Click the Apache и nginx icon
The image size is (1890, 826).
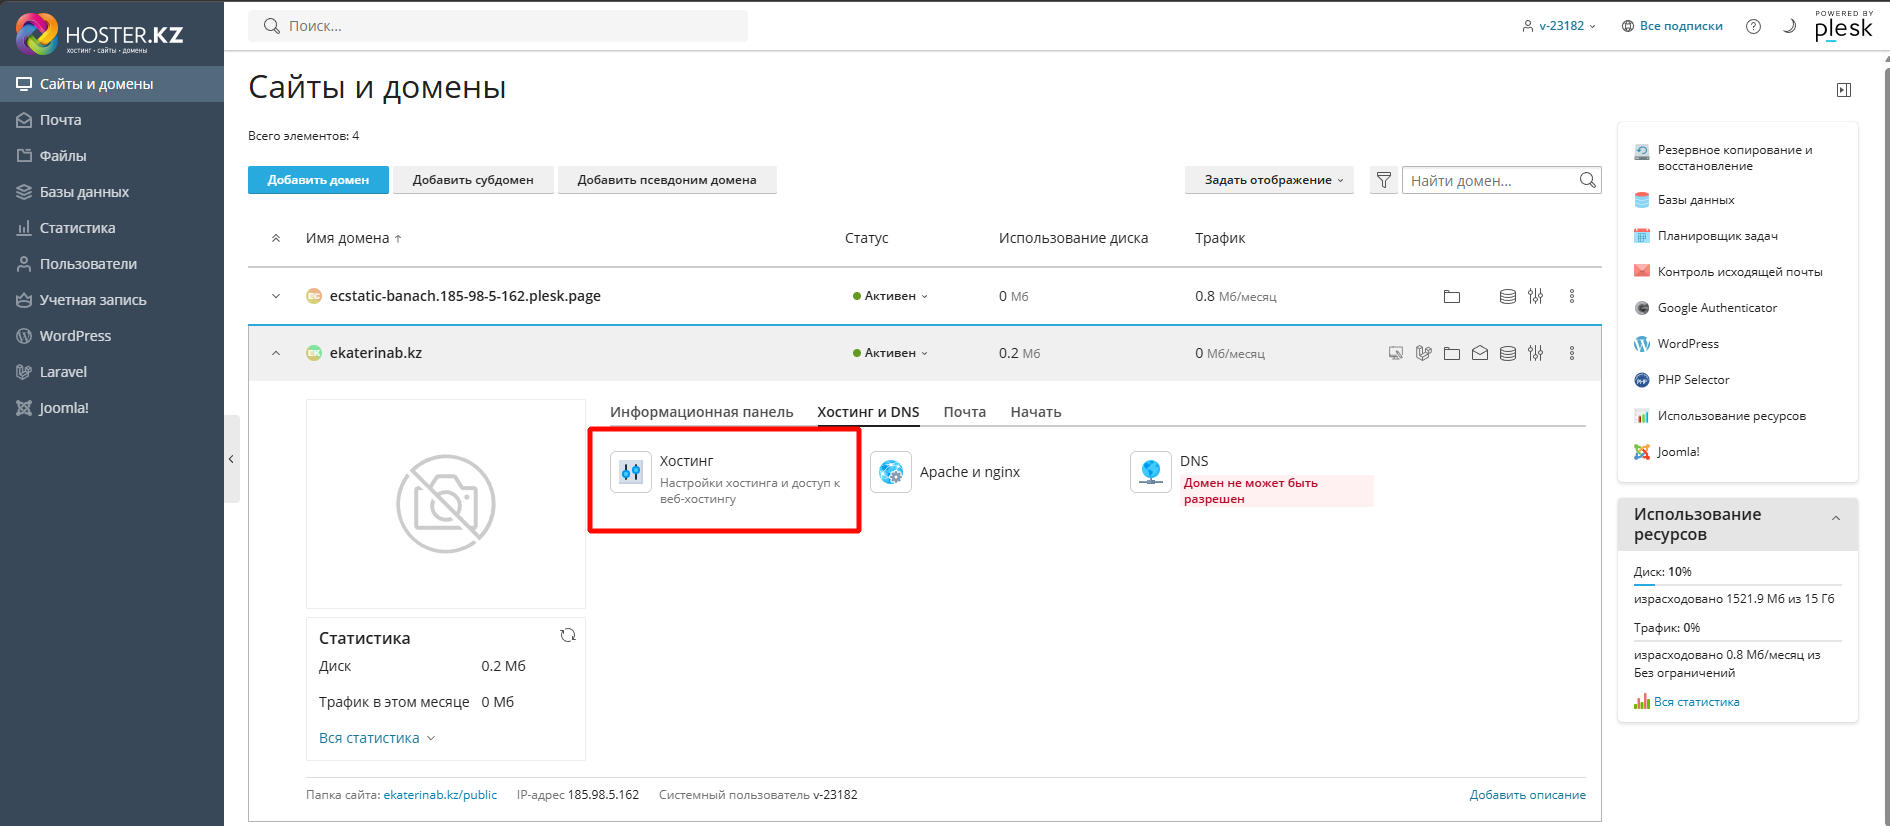coord(891,472)
